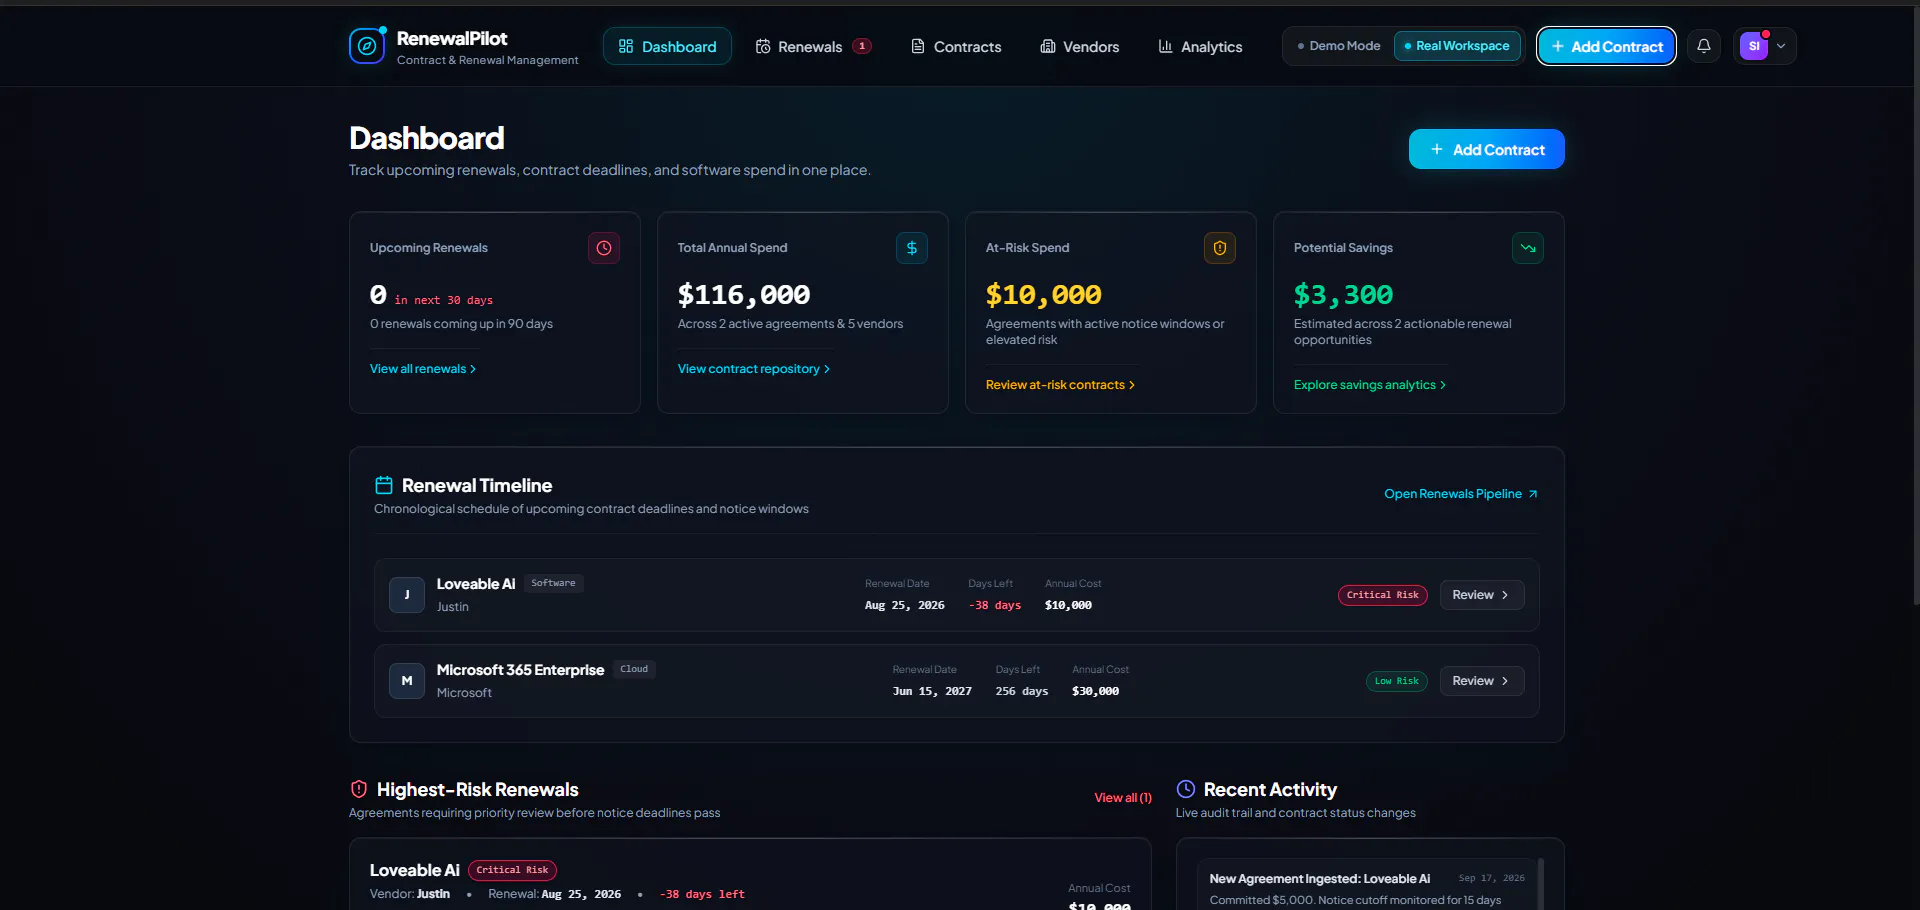Open the View contract repository link
The height and width of the screenshot is (910, 1920).
(x=754, y=369)
